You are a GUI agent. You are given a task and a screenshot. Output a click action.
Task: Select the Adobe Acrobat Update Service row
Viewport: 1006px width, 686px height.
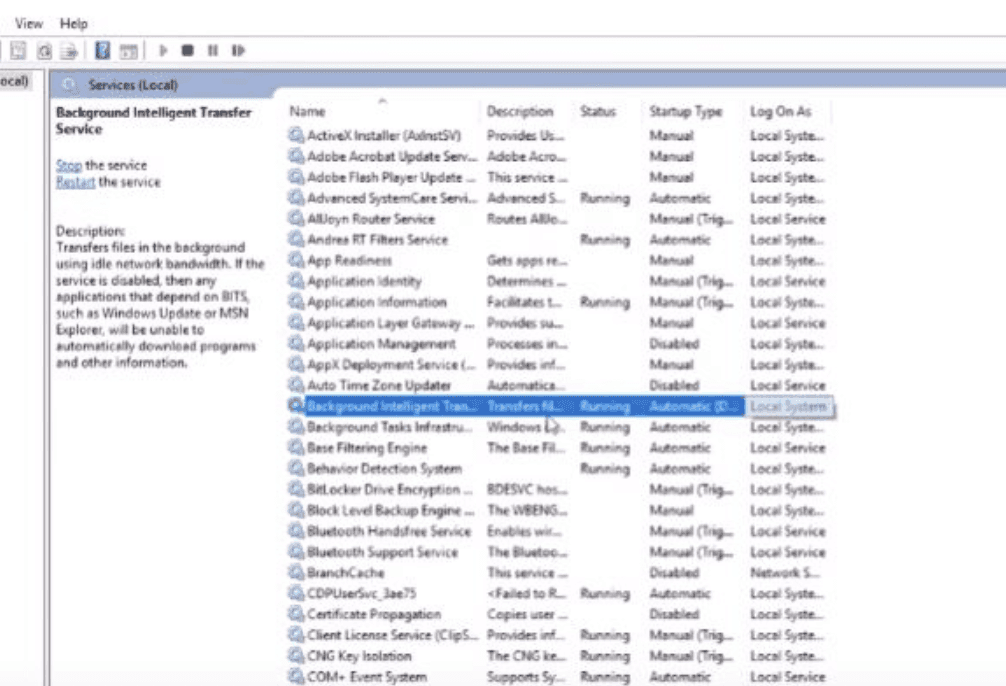pos(559,156)
